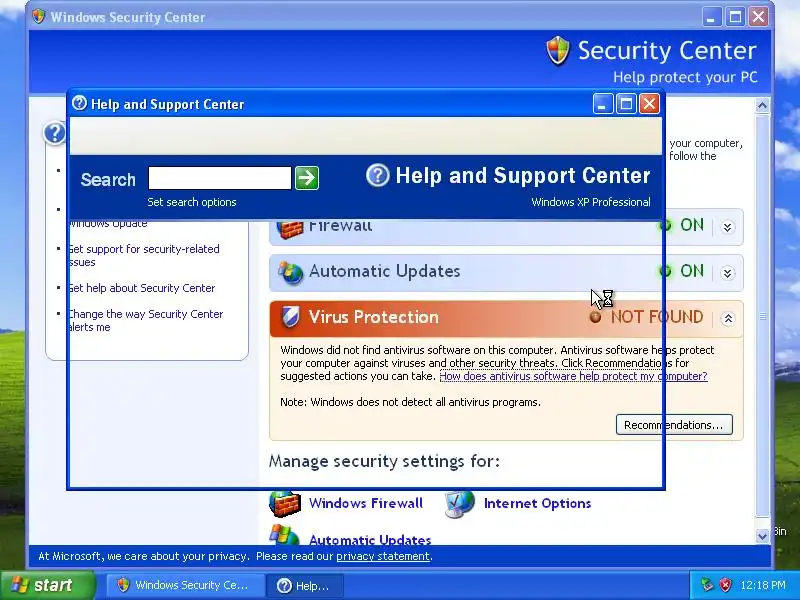Click the Automatic Updates globe icon in status row
This screenshot has width=800, height=600.
pyautogui.click(x=290, y=272)
